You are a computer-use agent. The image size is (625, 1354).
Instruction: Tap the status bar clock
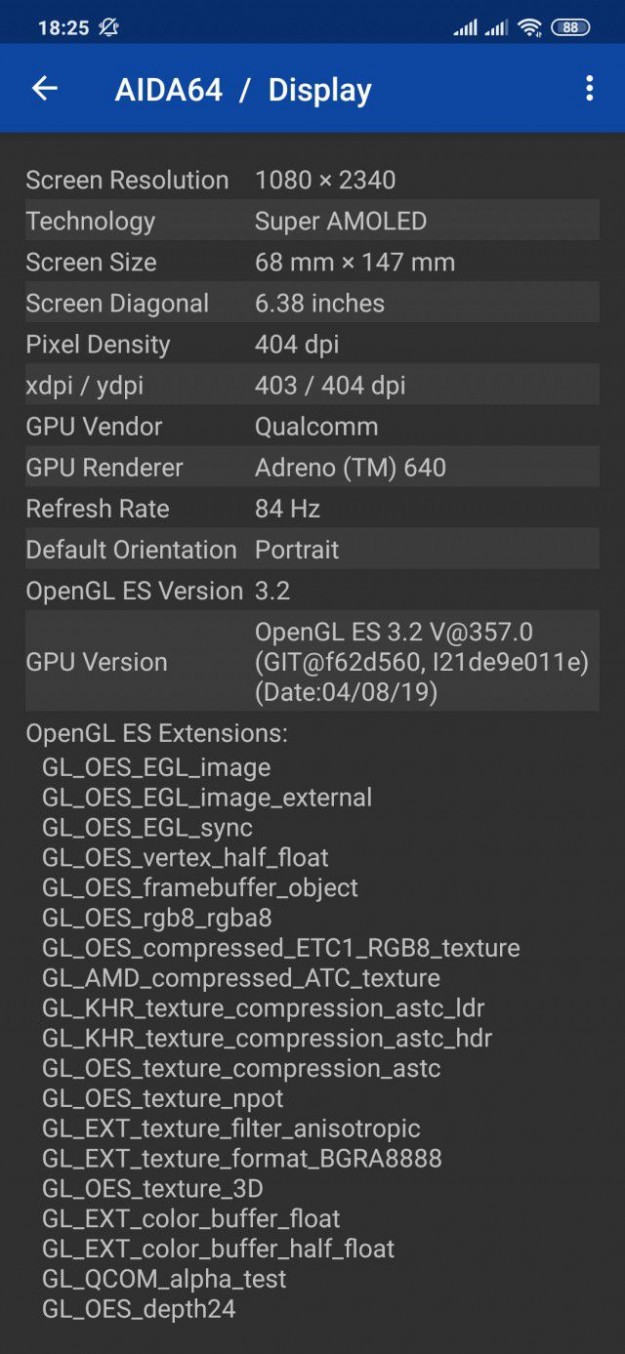[63, 28]
